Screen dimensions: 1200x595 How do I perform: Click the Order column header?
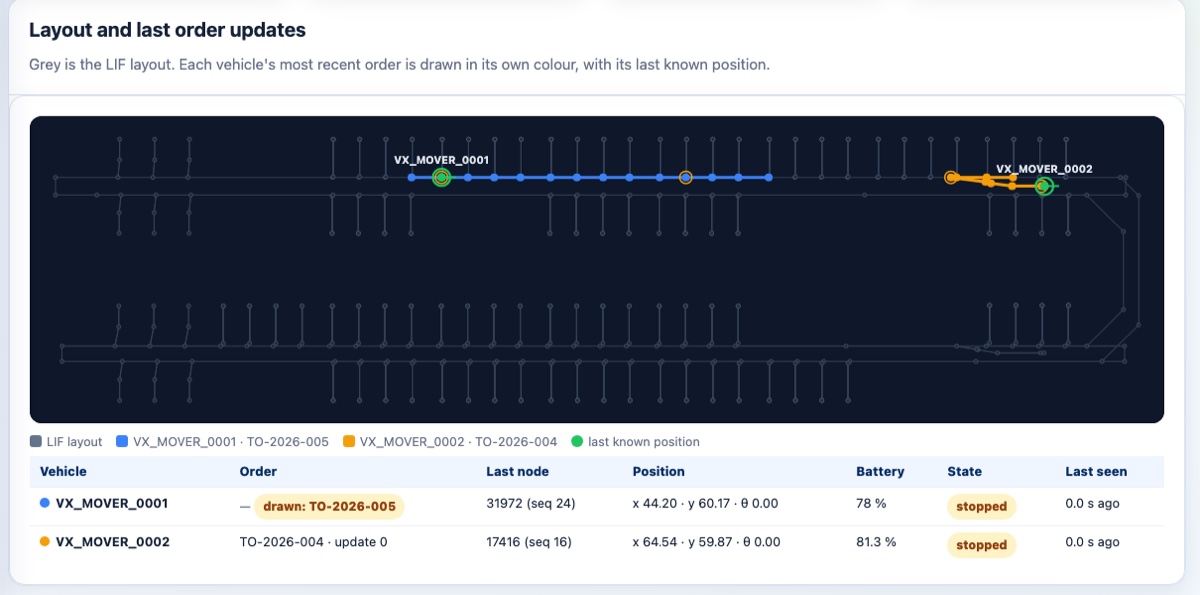258,471
